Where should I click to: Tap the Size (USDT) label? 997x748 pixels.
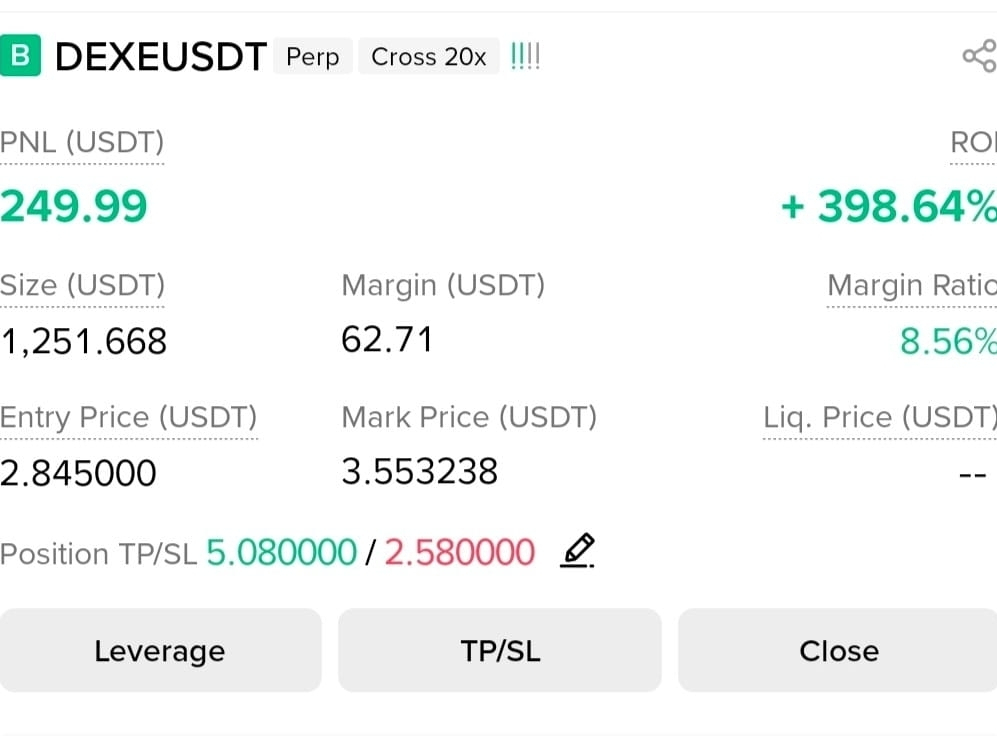click(x=82, y=286)
